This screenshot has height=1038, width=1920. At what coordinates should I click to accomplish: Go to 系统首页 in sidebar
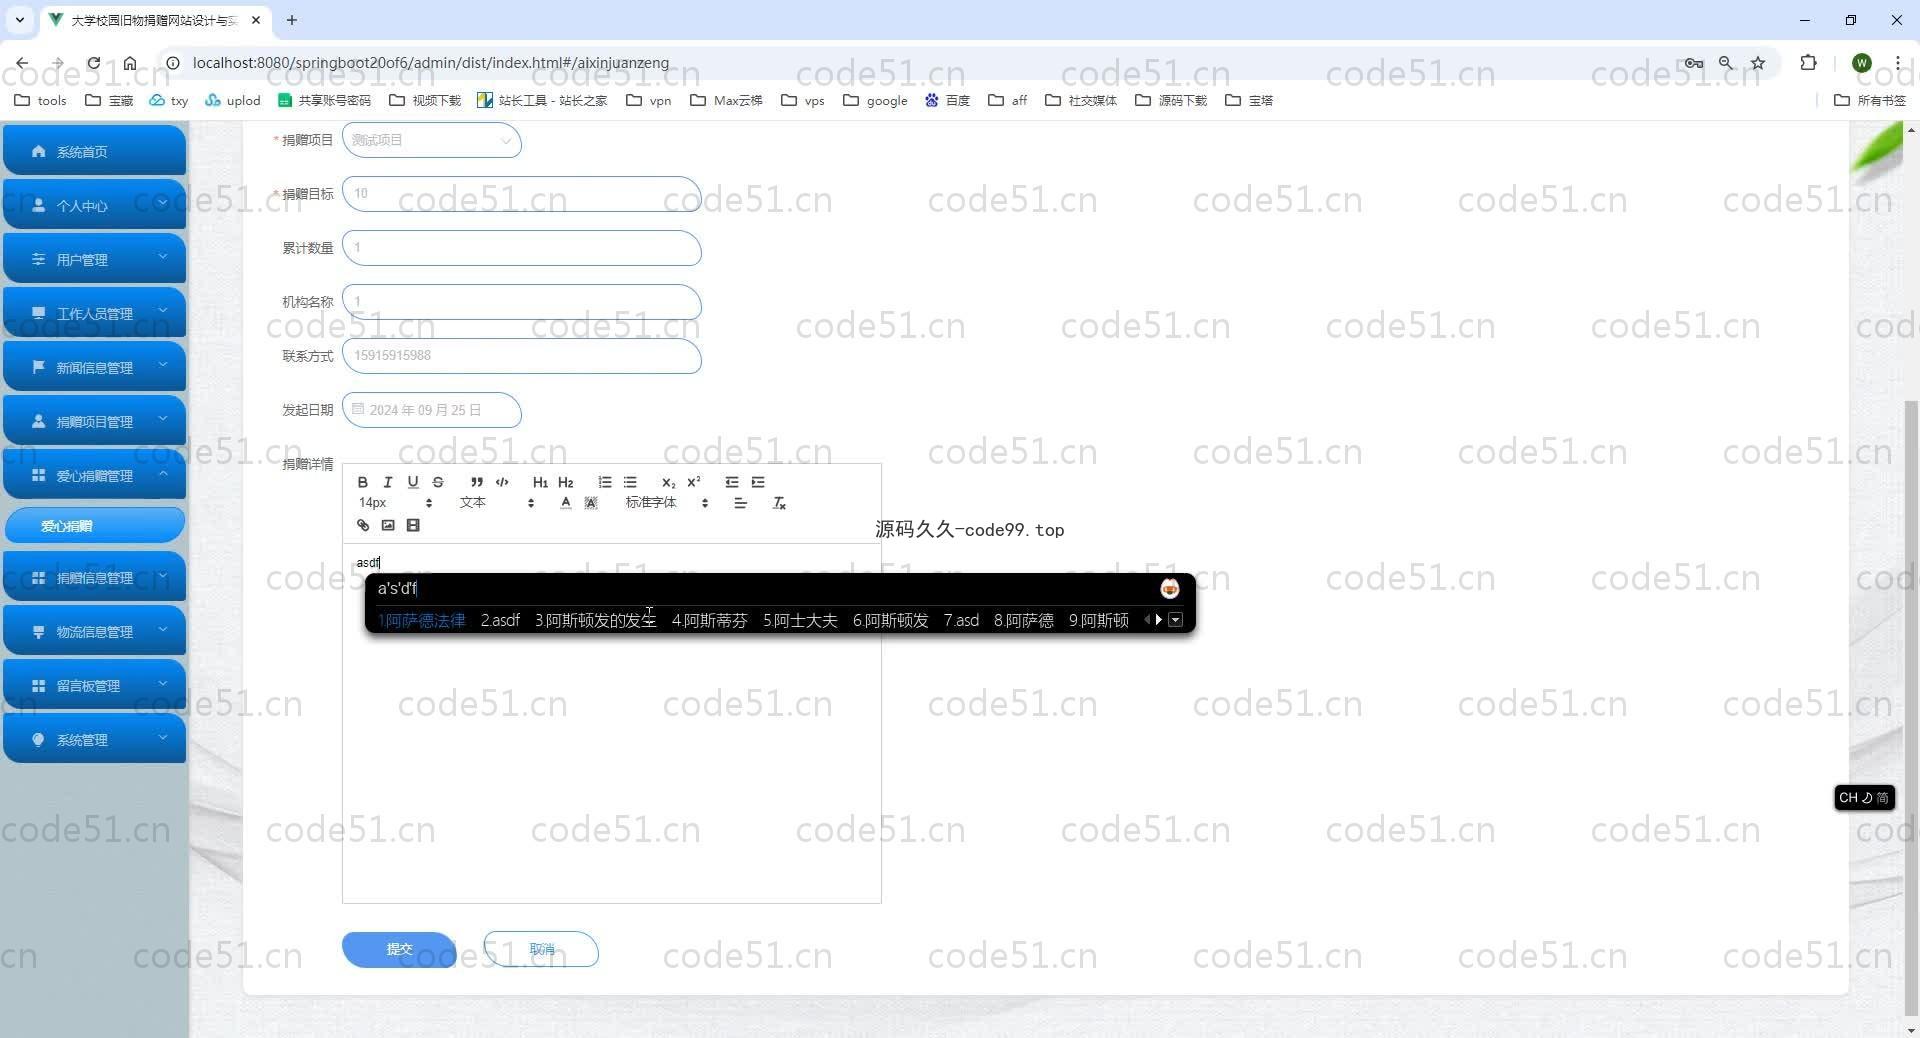(x=94, y=151)
